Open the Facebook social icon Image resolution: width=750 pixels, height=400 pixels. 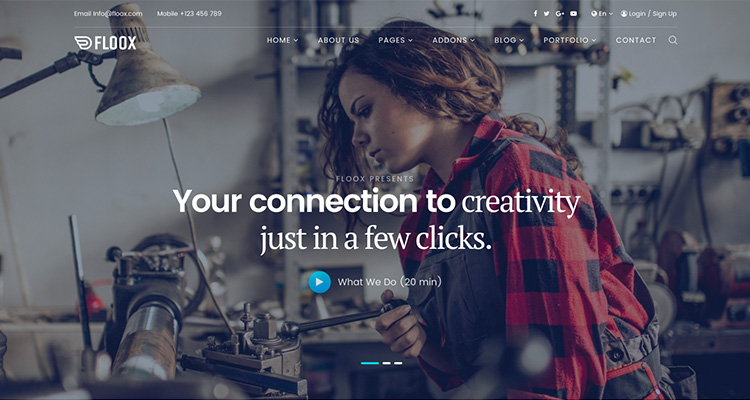(x=535, y=14)
